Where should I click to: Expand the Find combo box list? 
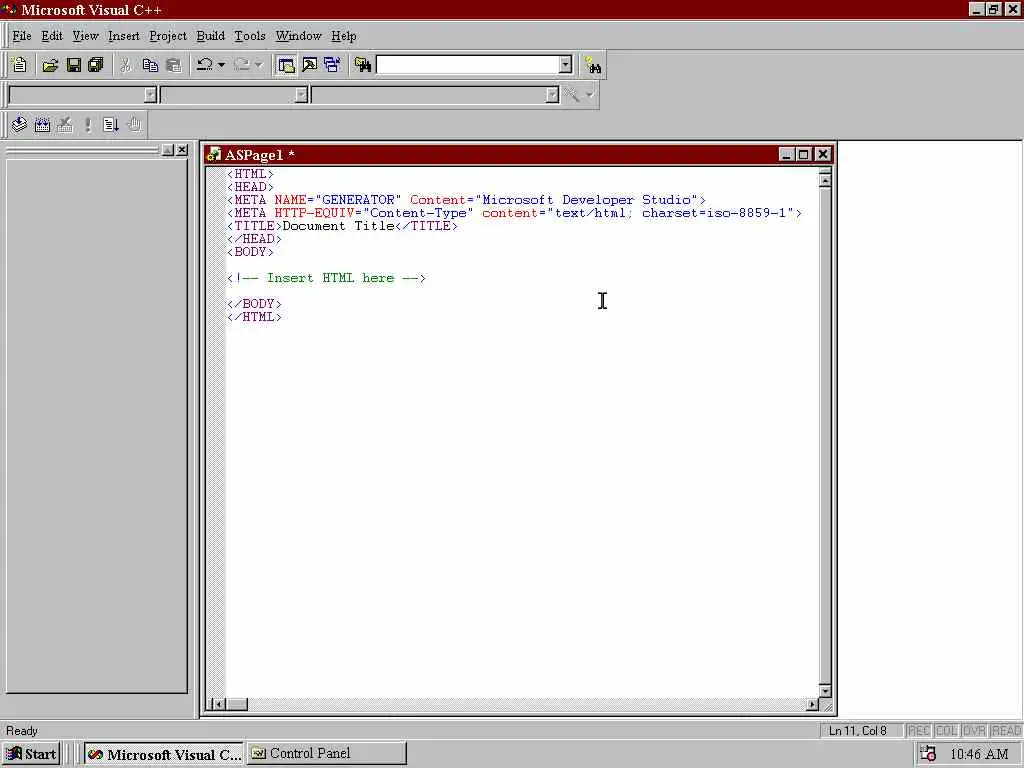(x=566, y=65)
